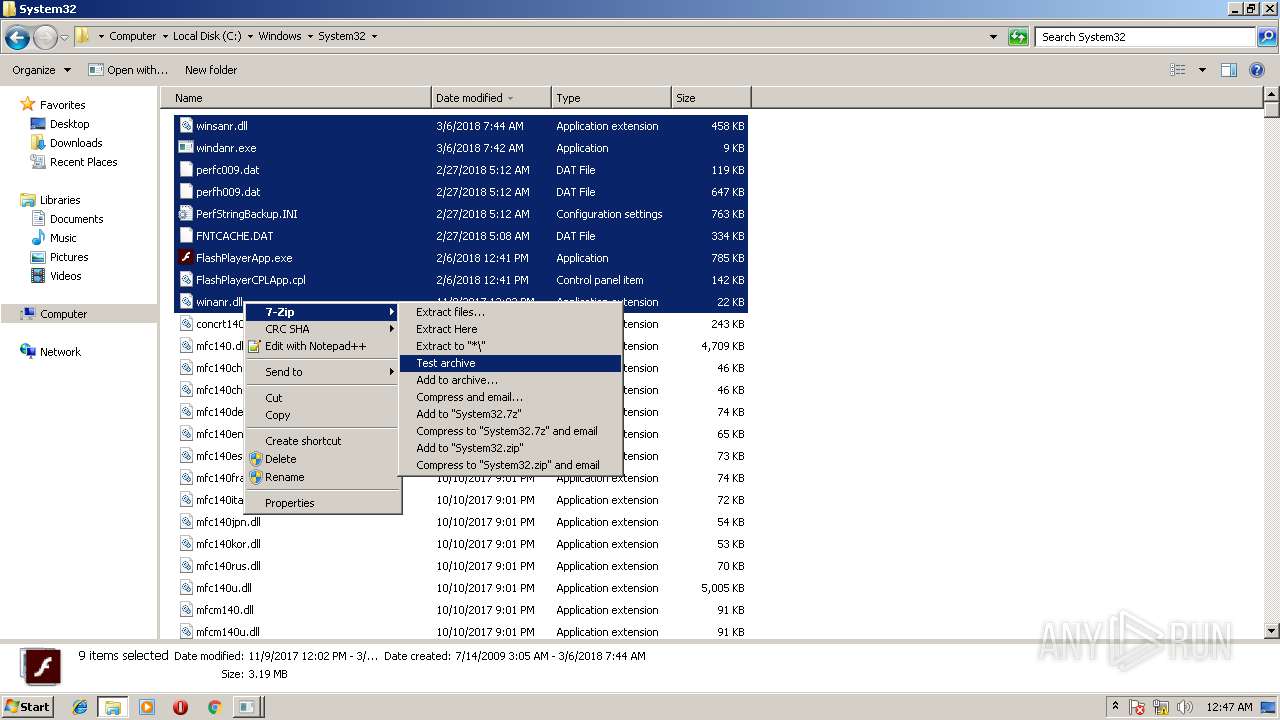Click the Open with... toolbar button

(128, 70)
